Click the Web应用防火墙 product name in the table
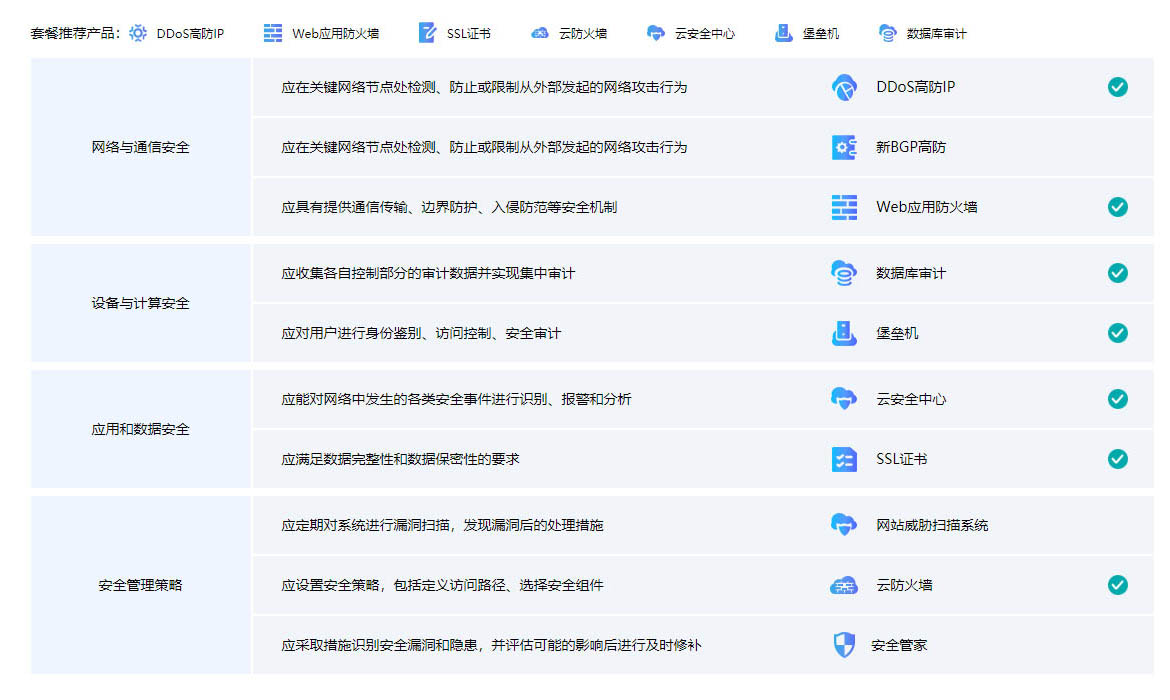The image size is (1170, 700). 926,207
